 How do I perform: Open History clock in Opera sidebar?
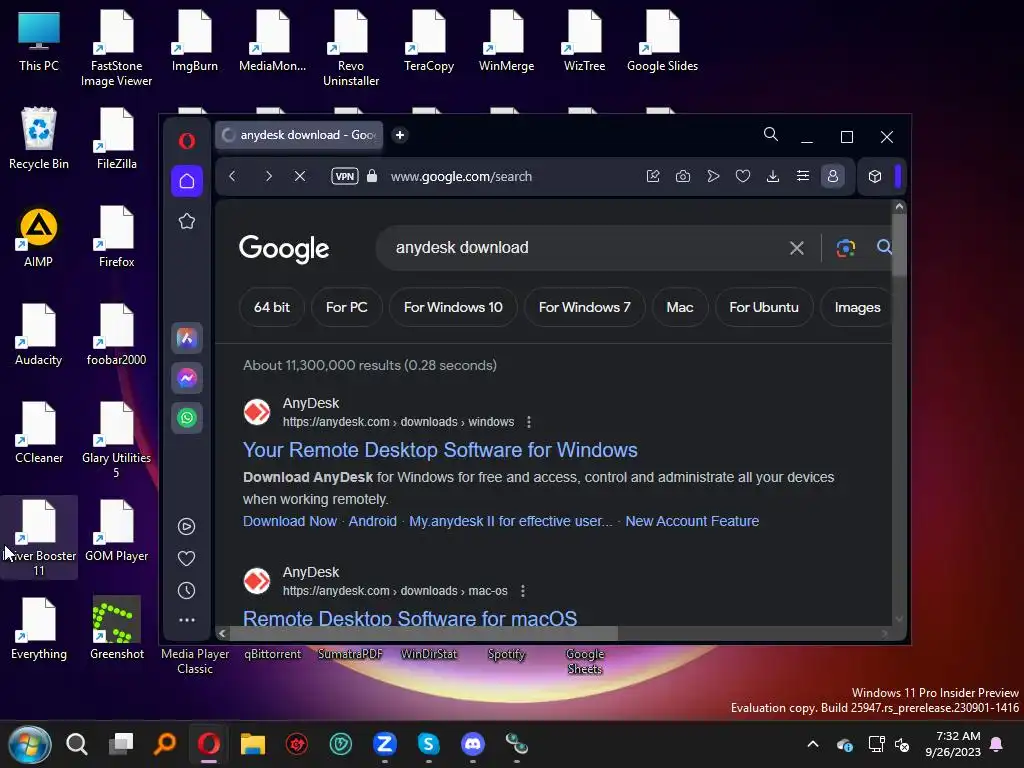click(x=187, y=590)
